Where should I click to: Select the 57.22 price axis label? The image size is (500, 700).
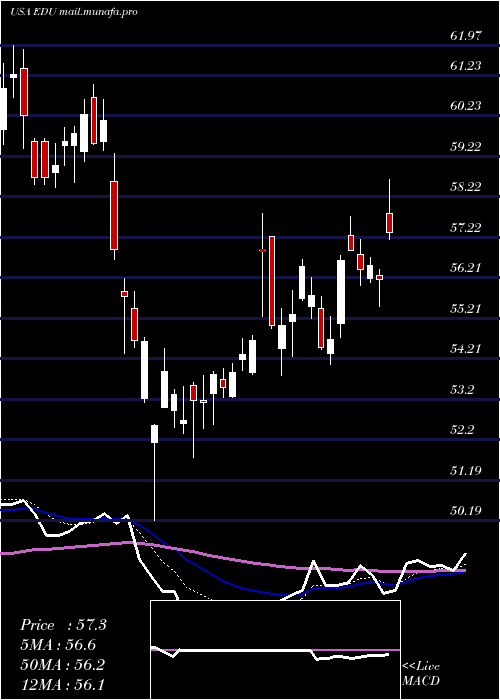466,228
